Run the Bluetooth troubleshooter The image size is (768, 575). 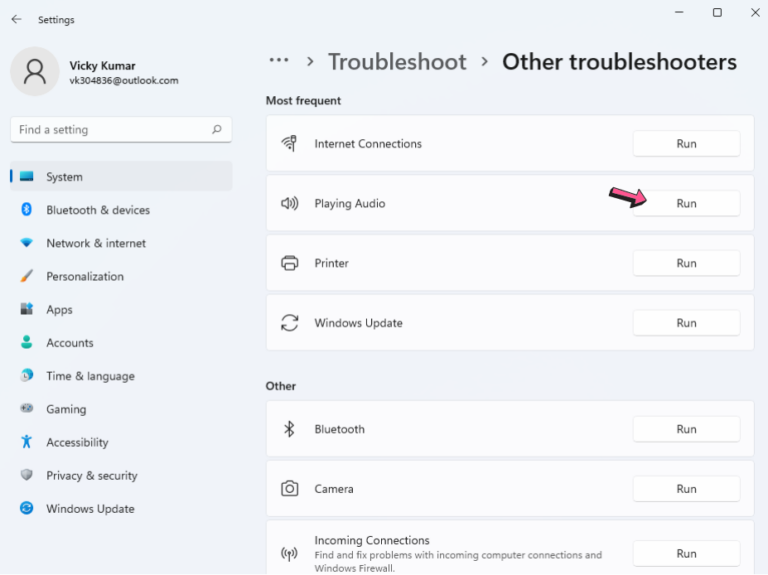[686, 429]
